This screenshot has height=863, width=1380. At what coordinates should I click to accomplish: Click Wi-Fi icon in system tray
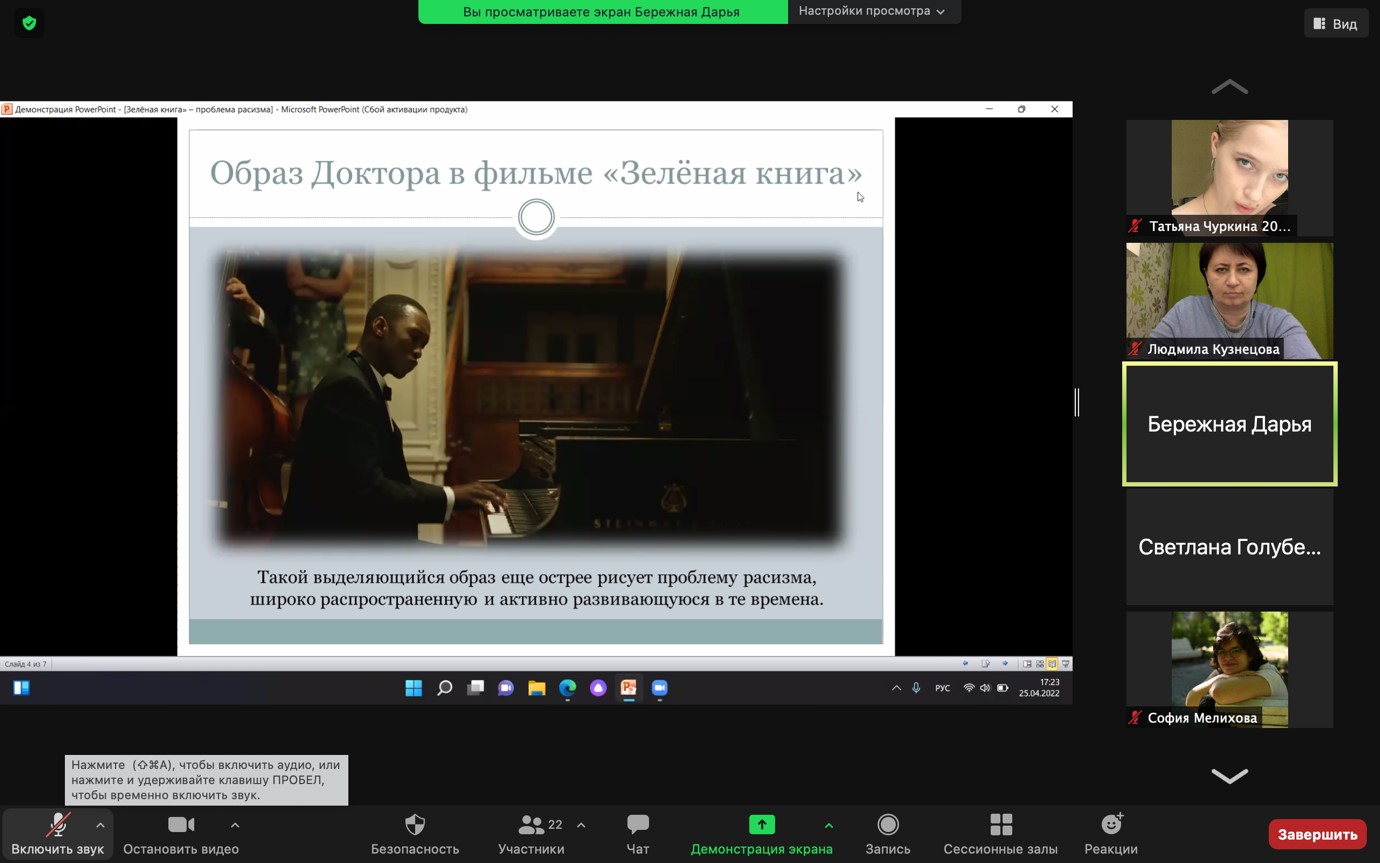pyautogui.click(x=968, y=688)
